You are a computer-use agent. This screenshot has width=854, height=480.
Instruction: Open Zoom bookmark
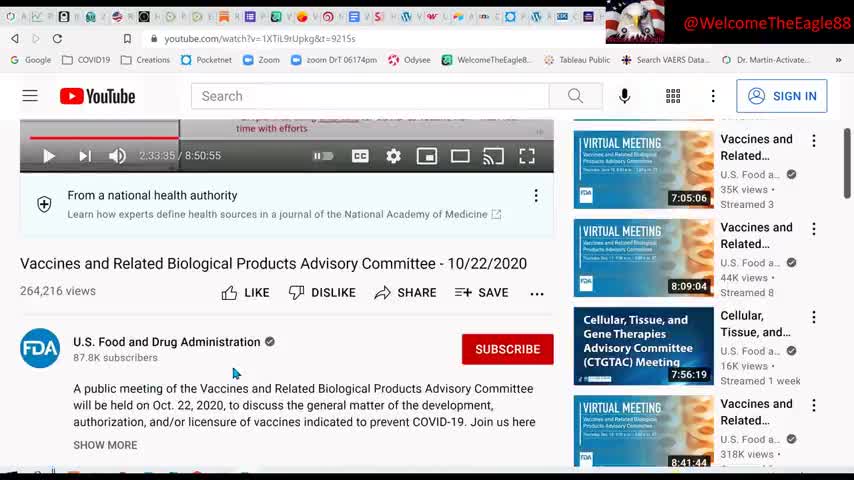261,60
